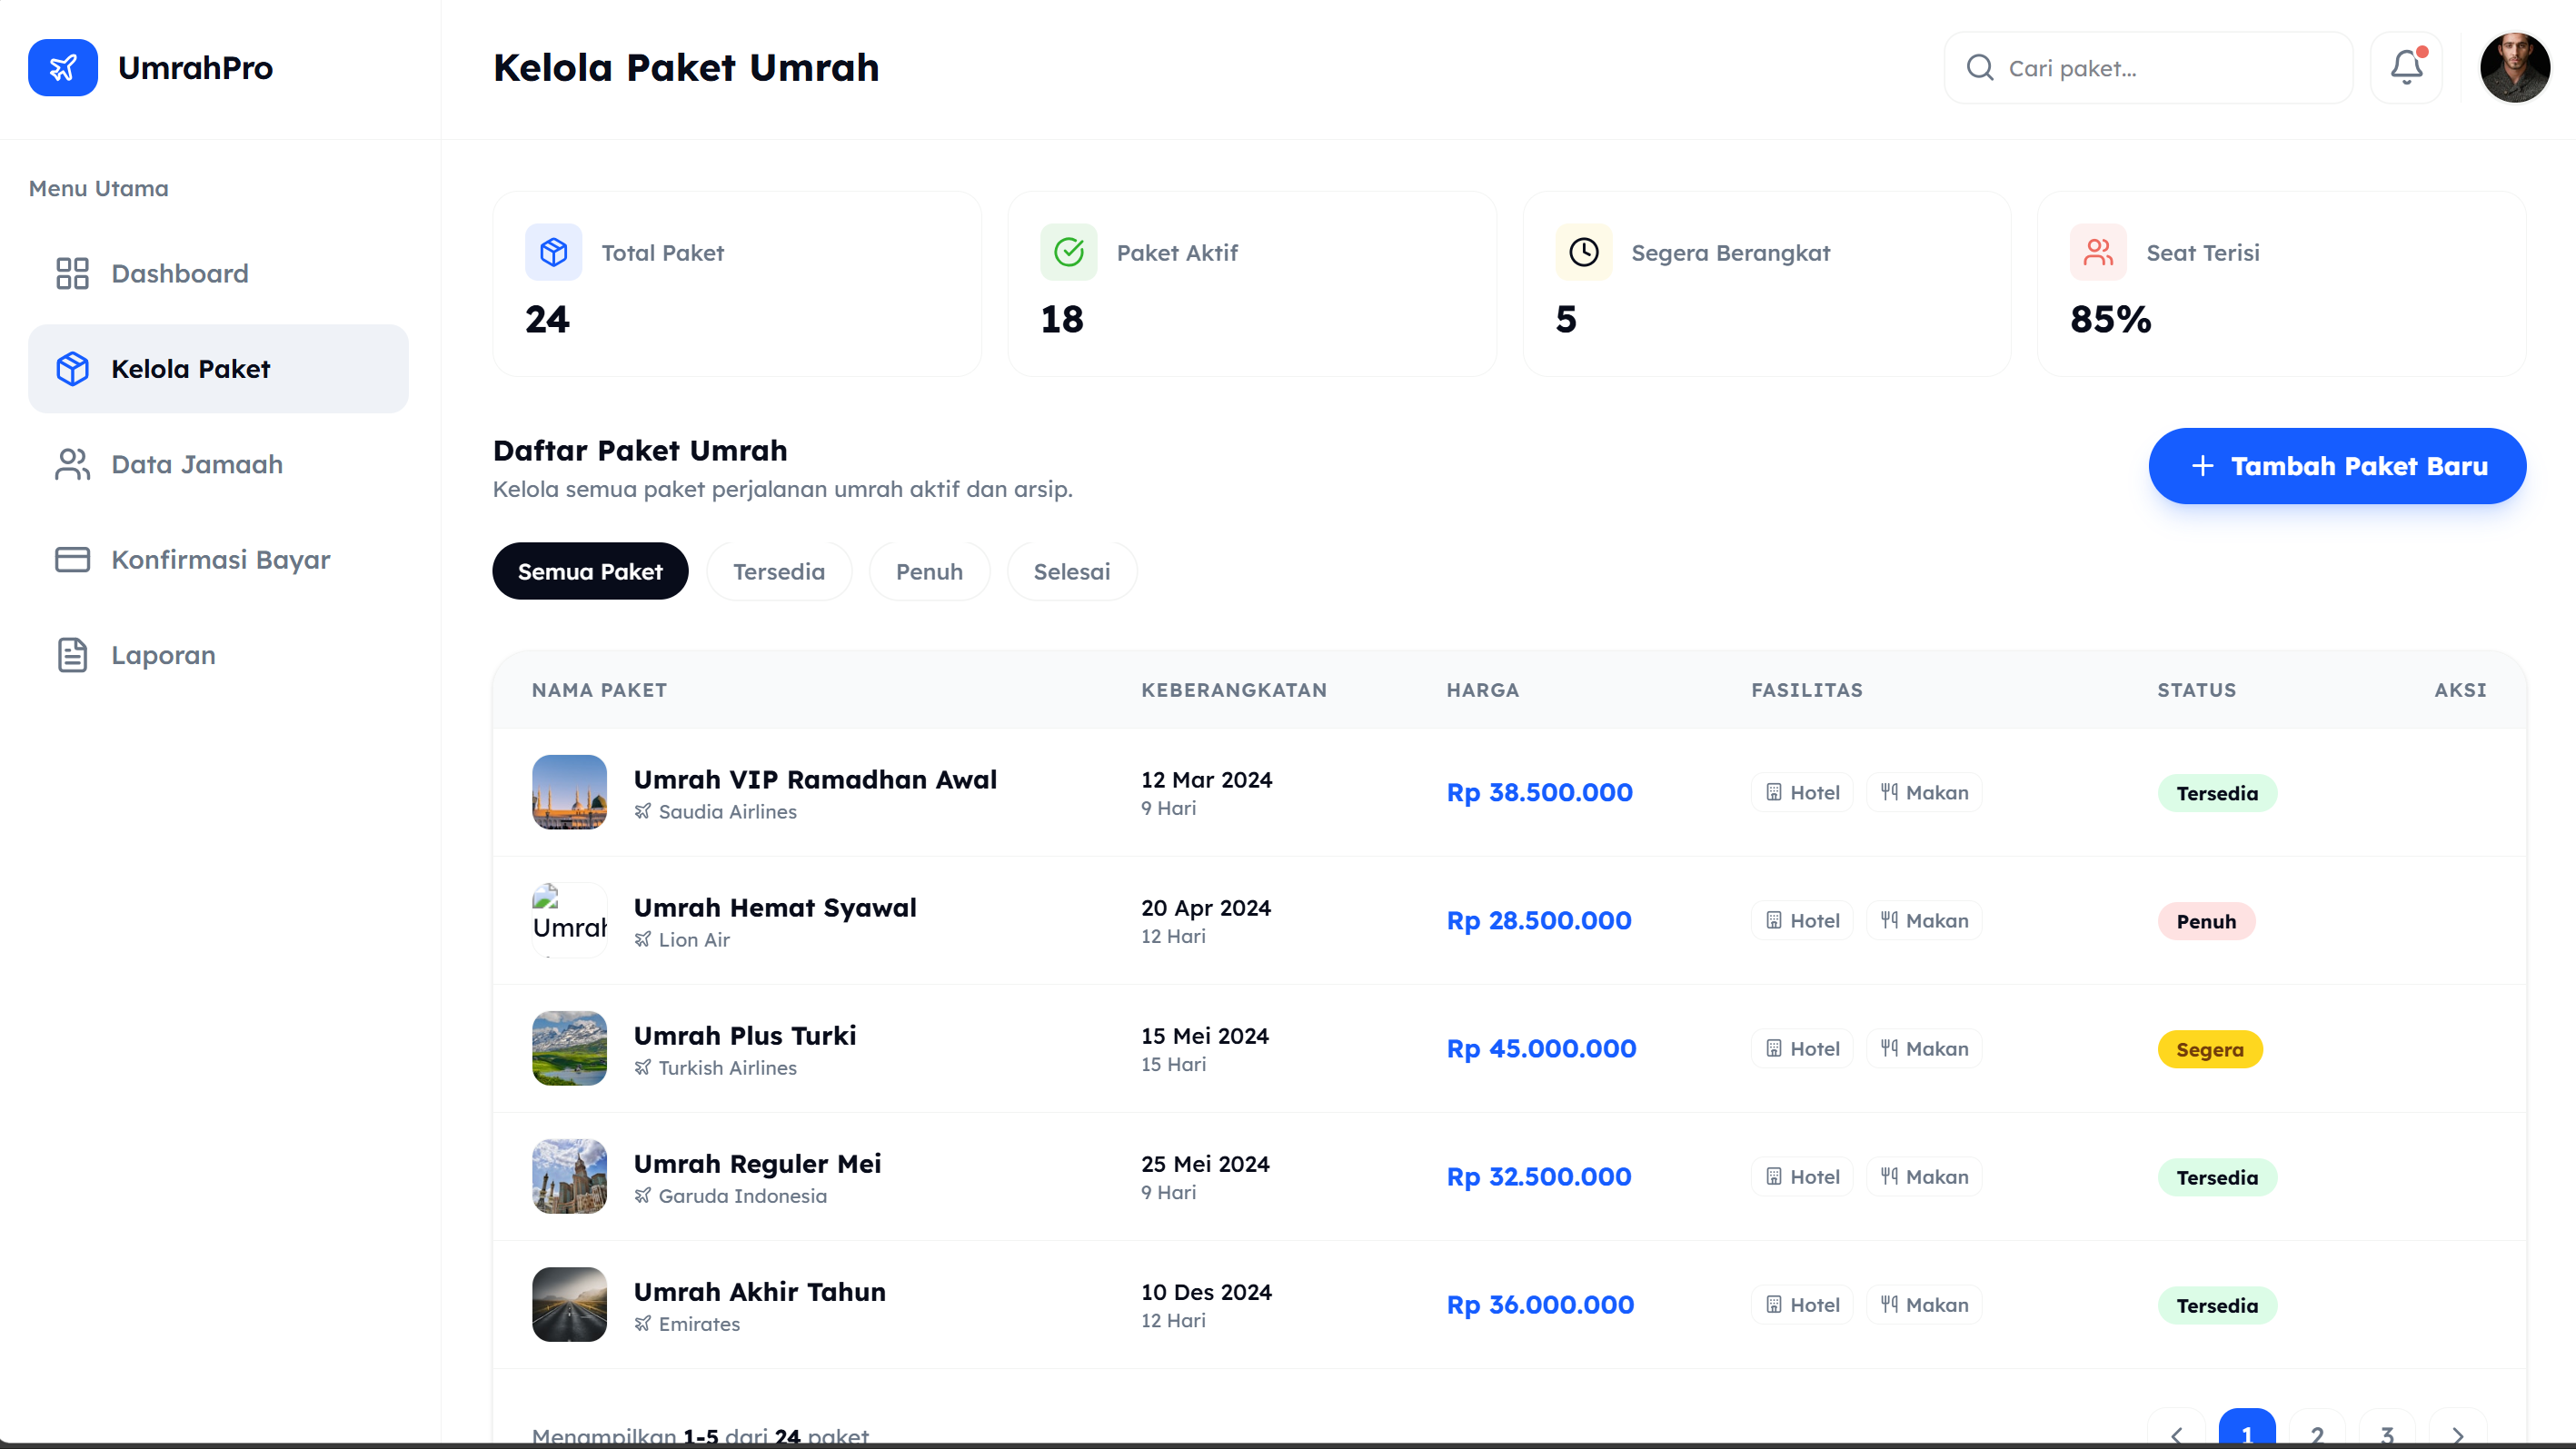Select the Dashboard grid icon
This screenshot has height=1449, width=2576.
pyautogui.click(x=71, y=273)
